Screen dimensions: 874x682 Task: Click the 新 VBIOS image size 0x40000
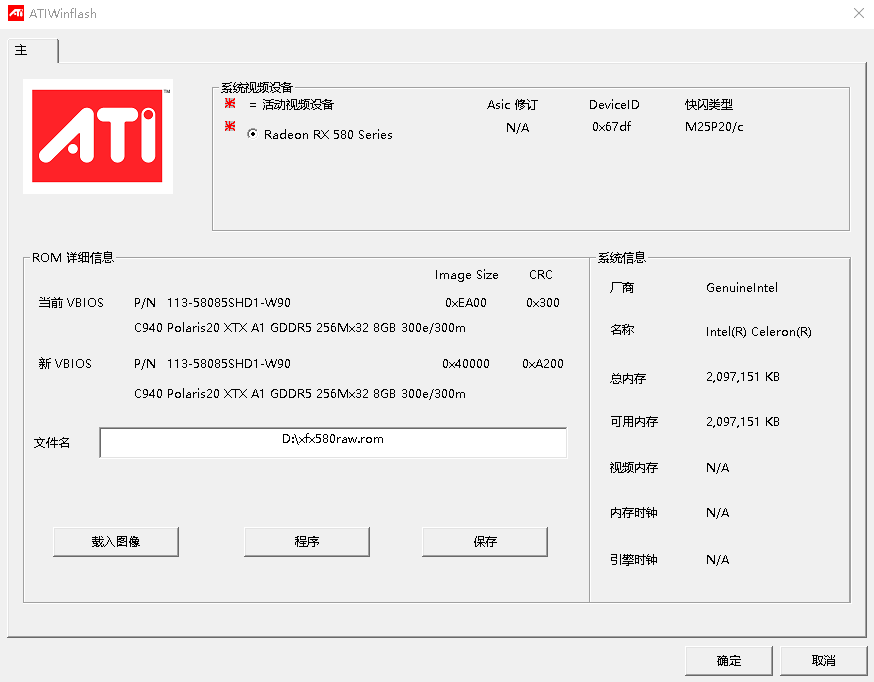[466, 364]
